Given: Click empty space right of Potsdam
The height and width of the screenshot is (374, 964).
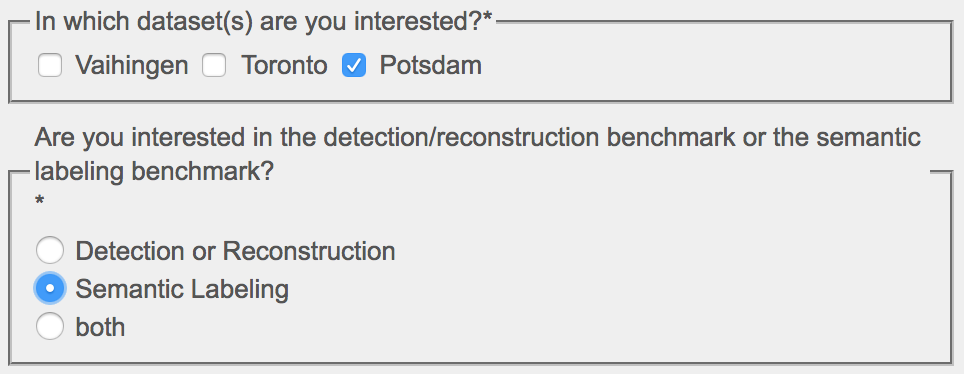Looking at the screenshot, I should click(x=713, y=65).
